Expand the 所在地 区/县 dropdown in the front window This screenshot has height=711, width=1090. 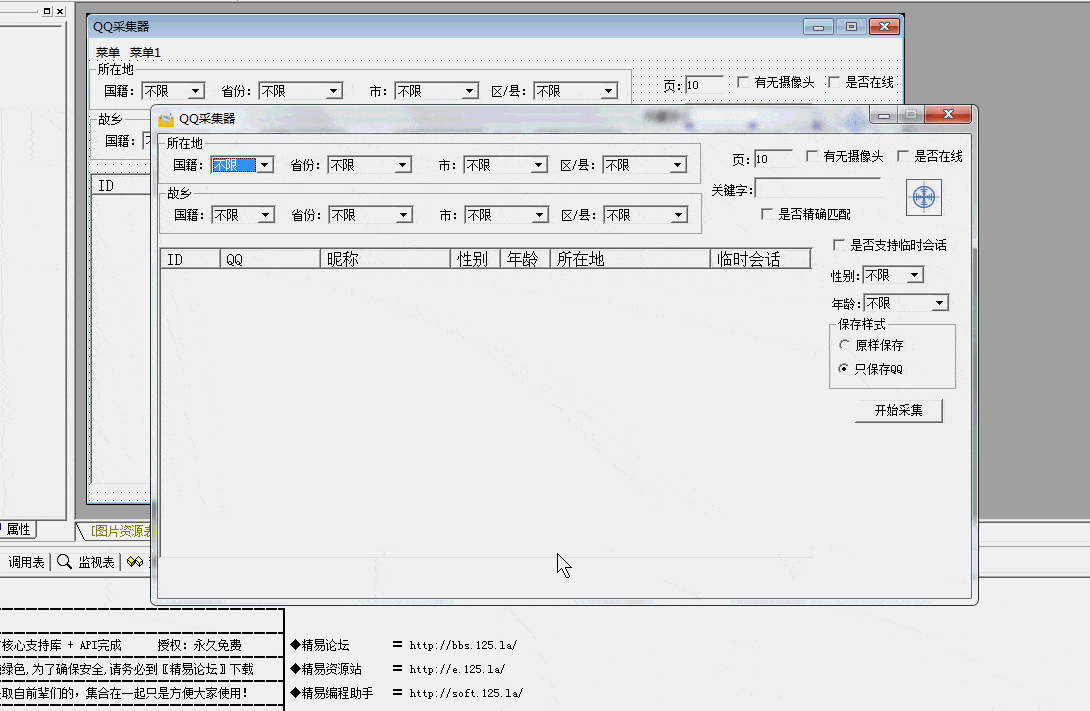click(x=678, y=165)
